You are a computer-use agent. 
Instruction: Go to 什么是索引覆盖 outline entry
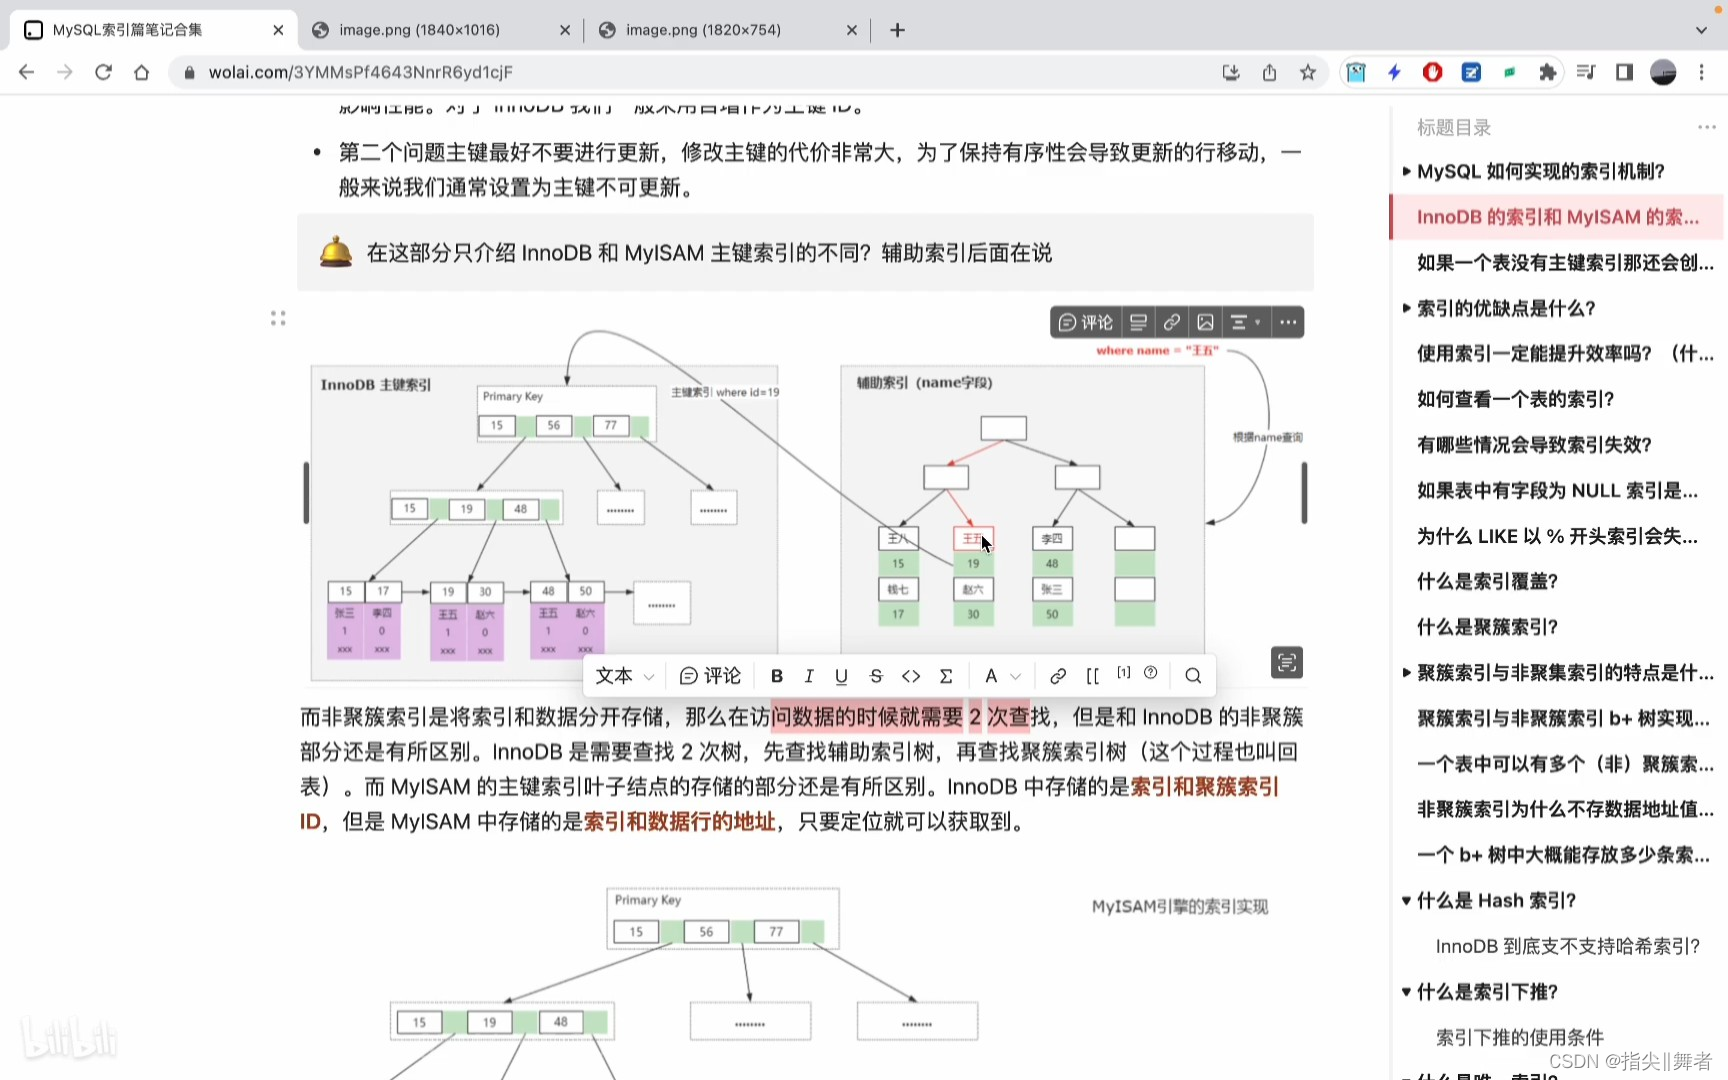pos(1487,581)
